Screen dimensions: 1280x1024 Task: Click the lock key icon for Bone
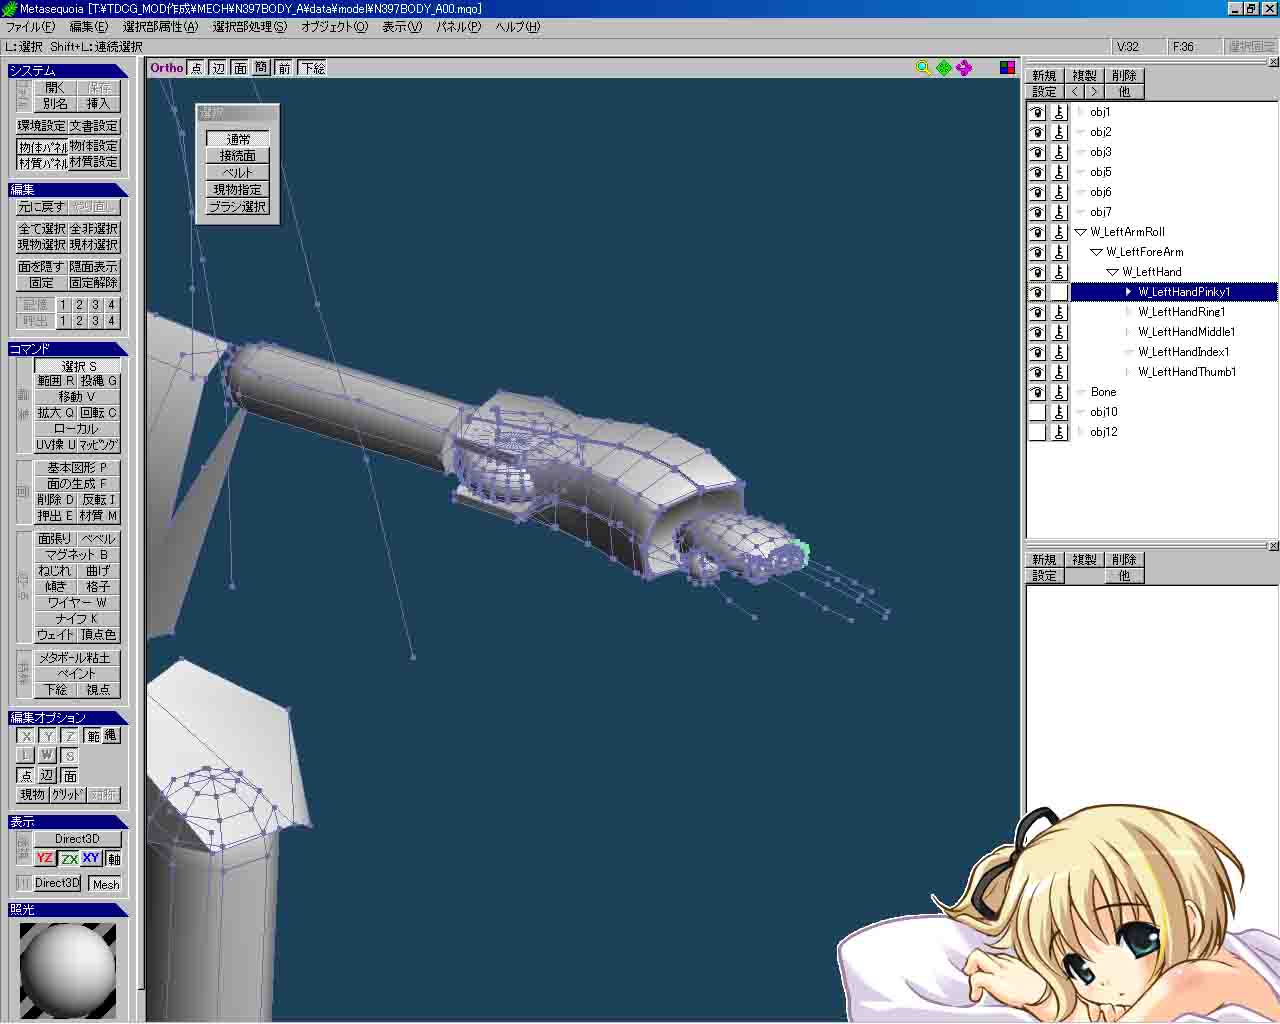[x=1059, y=392]
